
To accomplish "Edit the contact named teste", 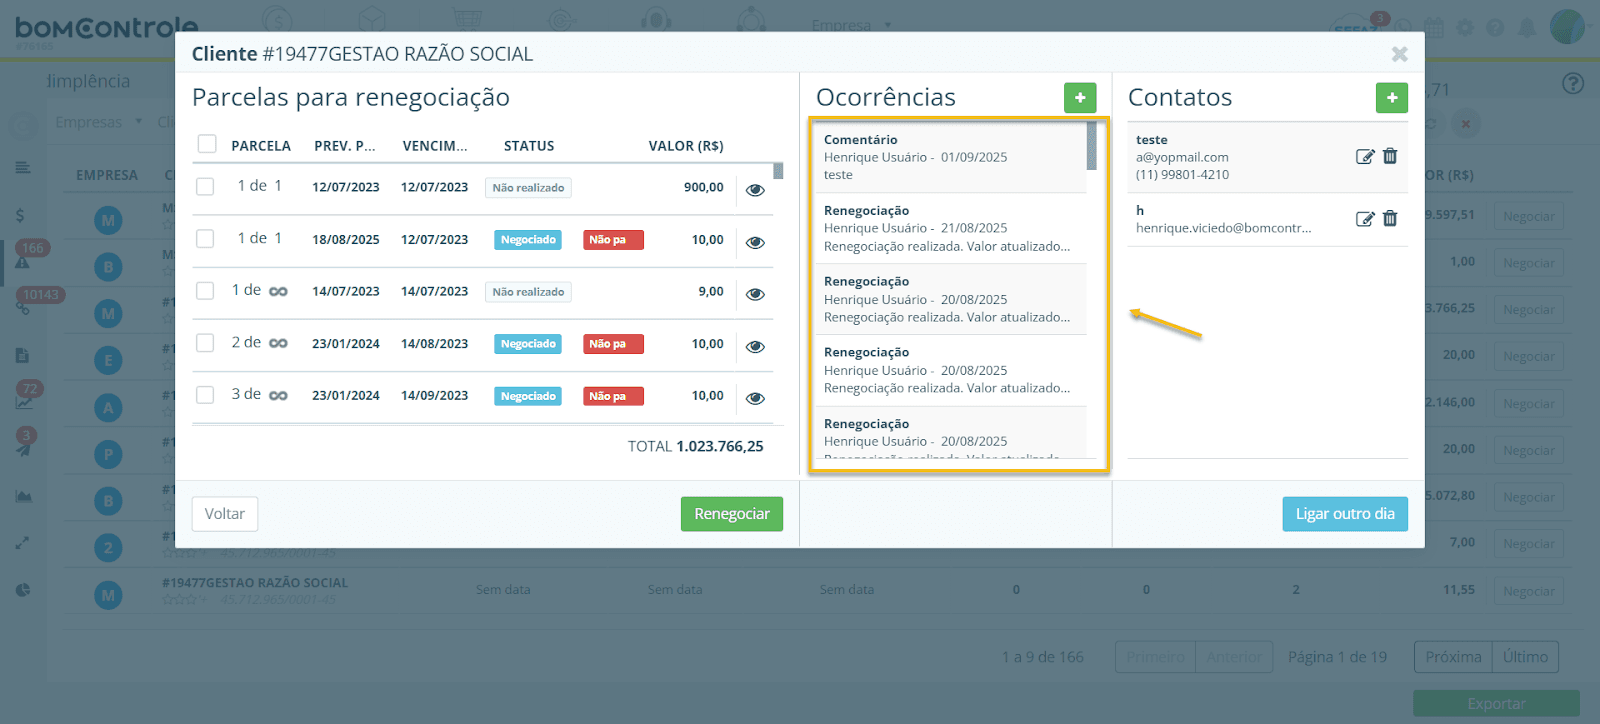I will click(x=1365, y=157).
